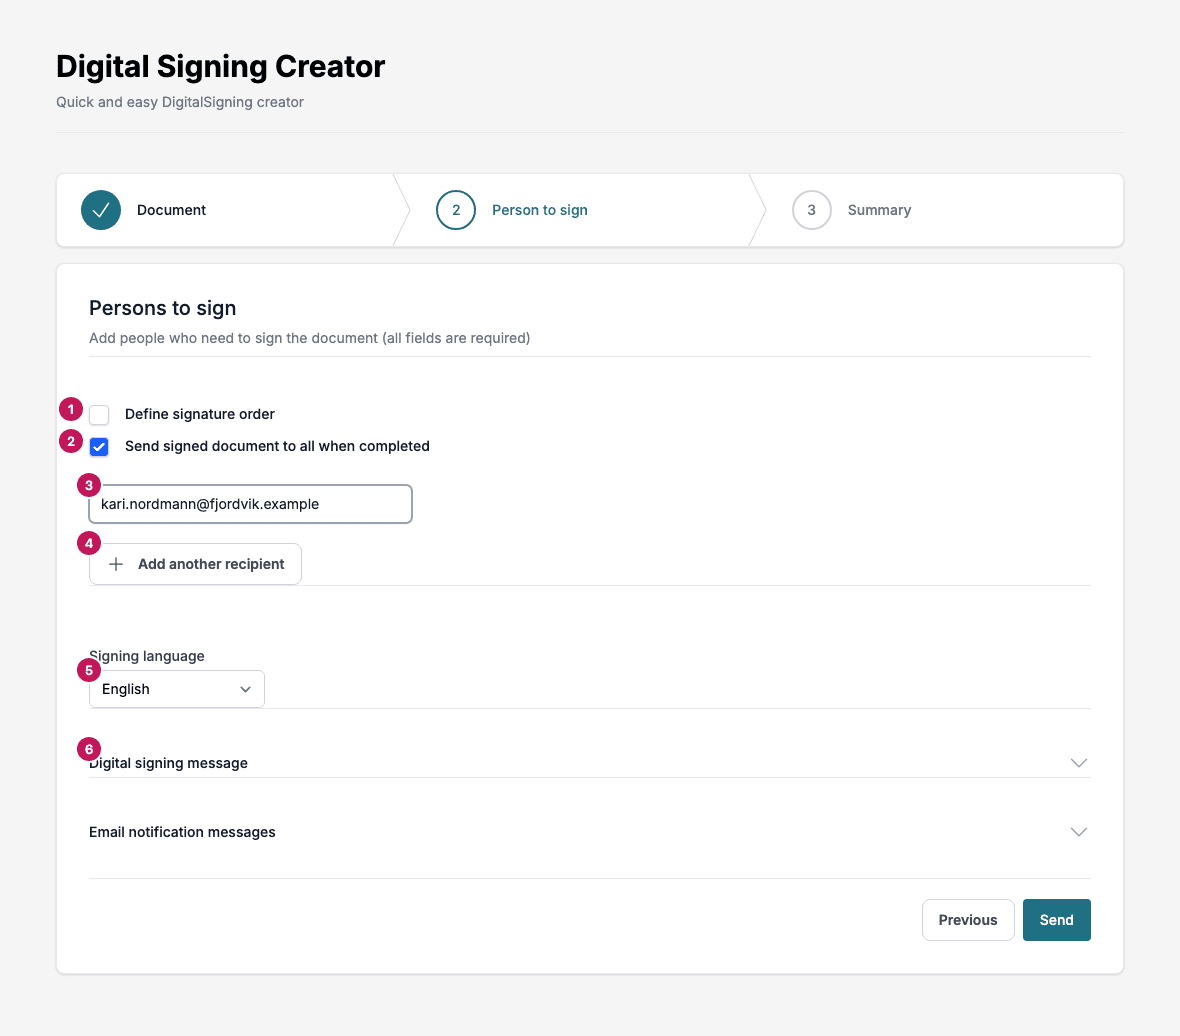Expand Email notification messages chevron
This screenshot has height=1036, width=1180.
click(x=1078, y=832)
